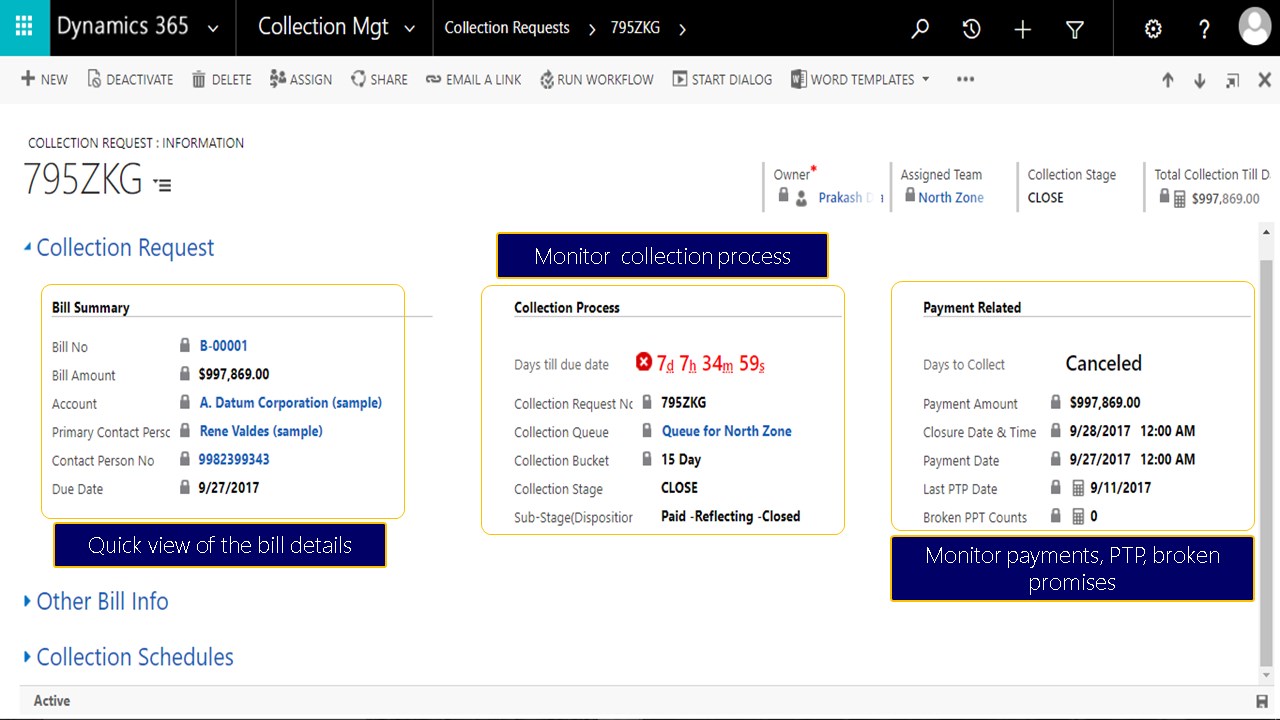The height and width of the screenshot is (720, 1280).
Task: Open recent items history icon
Action: click(971, 29)
